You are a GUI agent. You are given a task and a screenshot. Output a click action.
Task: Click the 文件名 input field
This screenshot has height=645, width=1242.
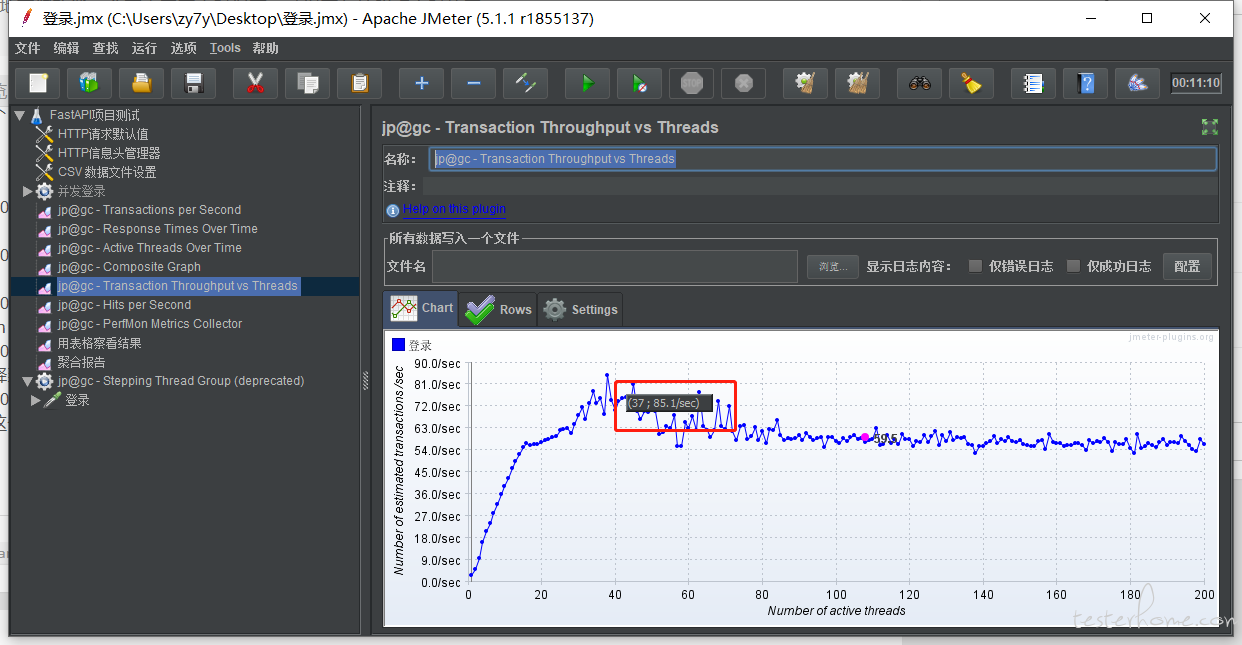(615, 266)
